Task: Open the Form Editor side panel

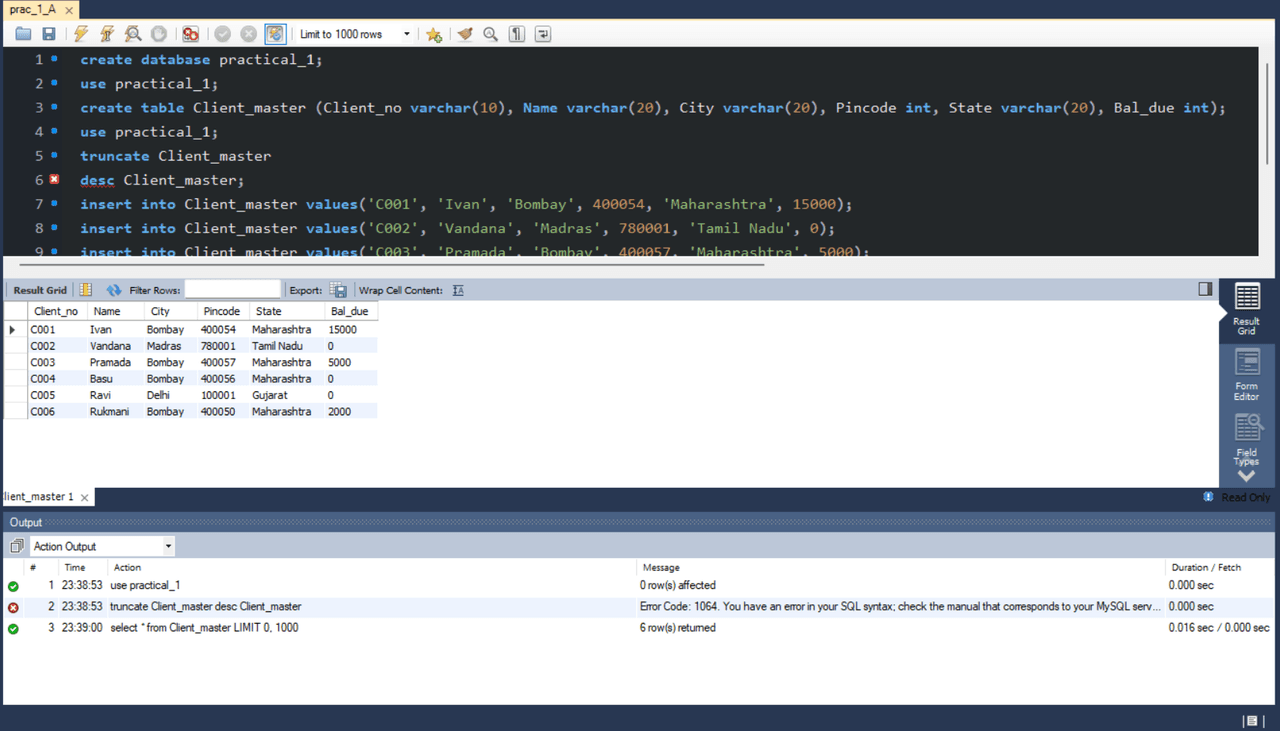Action: coord(1247,375)
